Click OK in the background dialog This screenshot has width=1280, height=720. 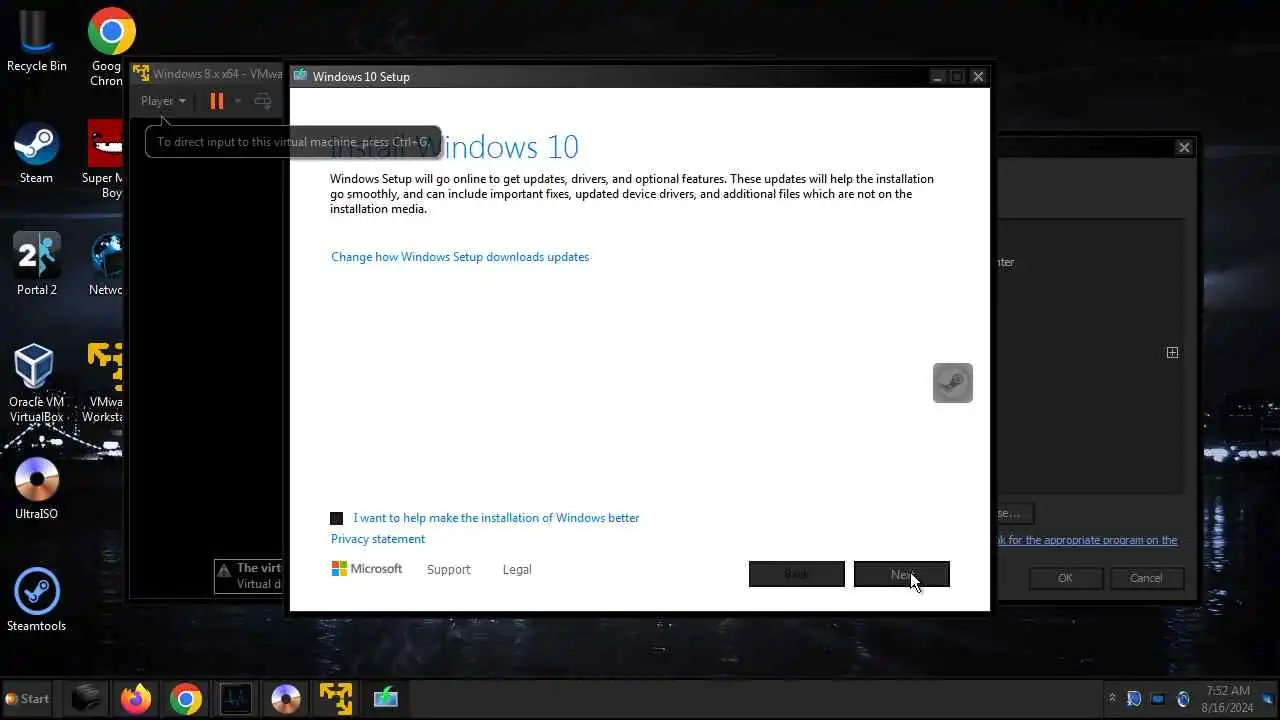(x=1065, y=578)
